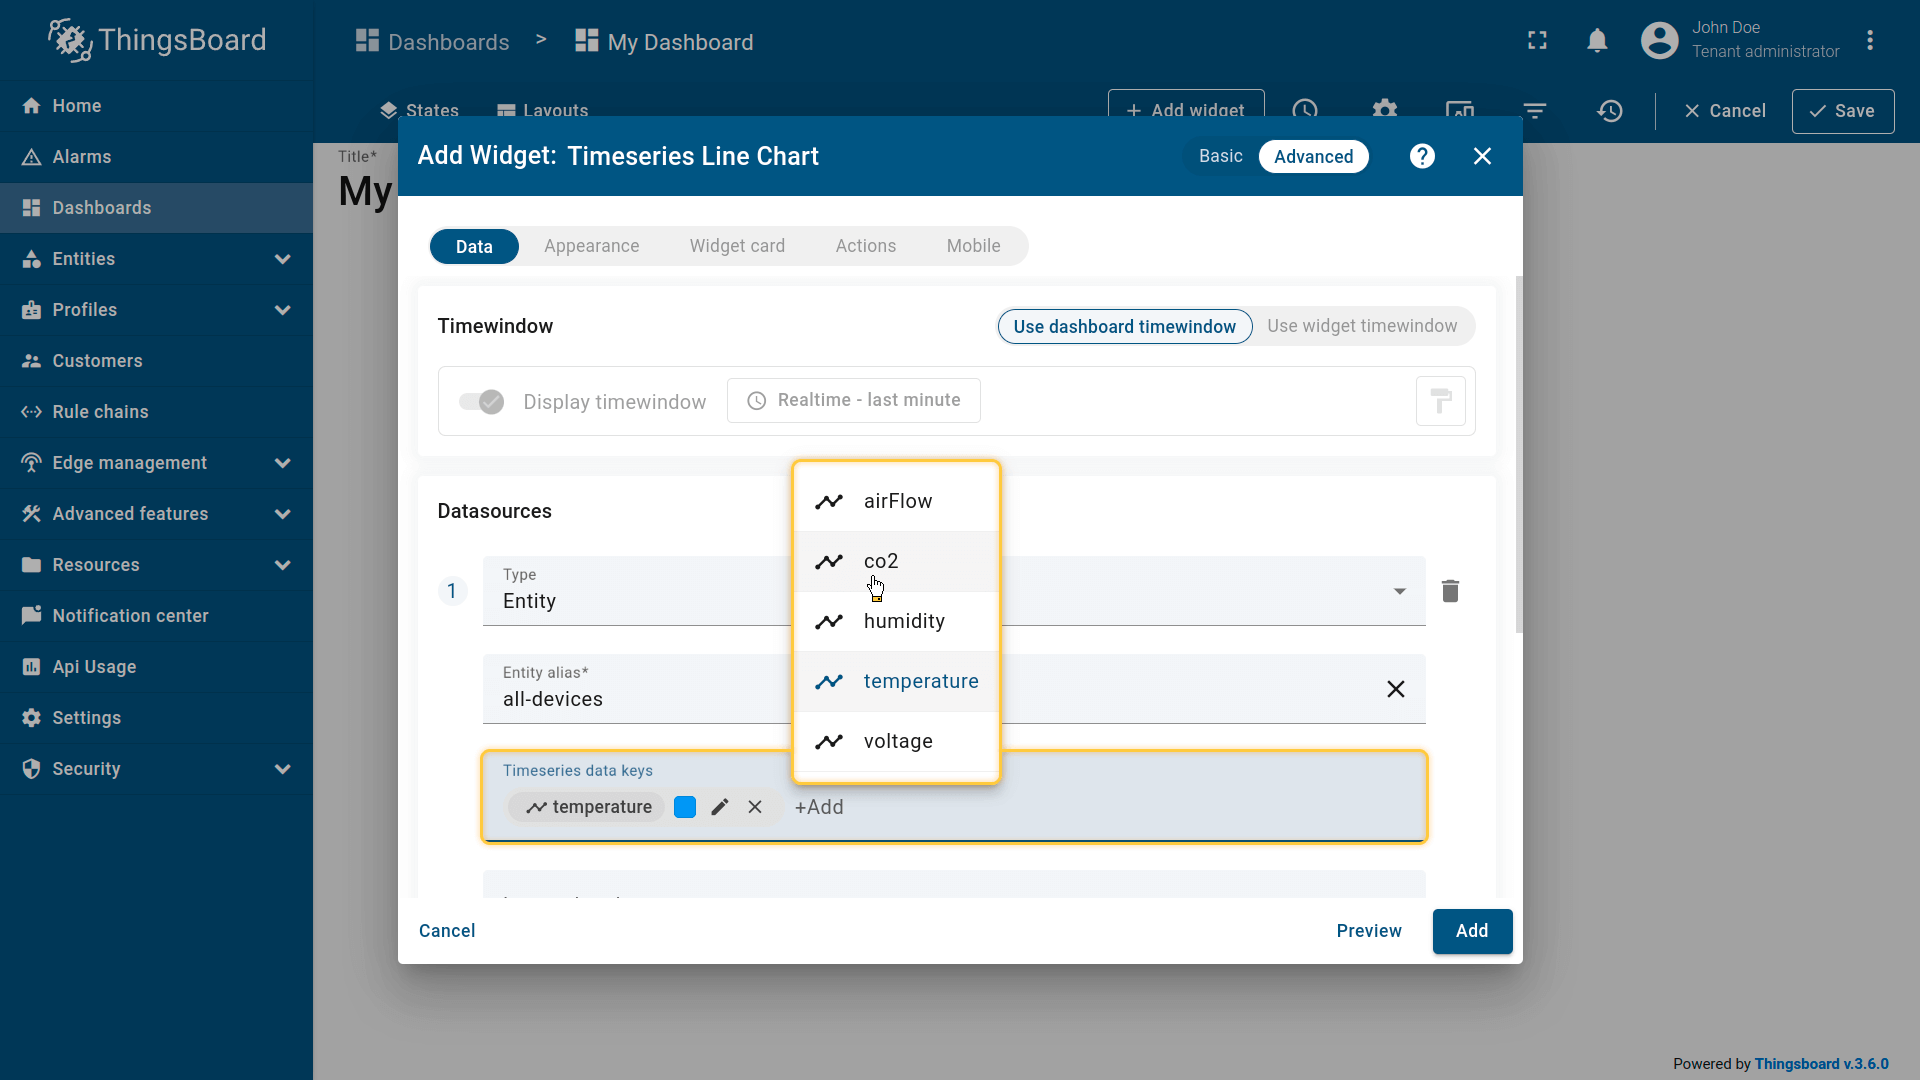Screen dimensions: 1920x1080
Task: Clear the all-devices entity alias
Action: point(1395,689)
